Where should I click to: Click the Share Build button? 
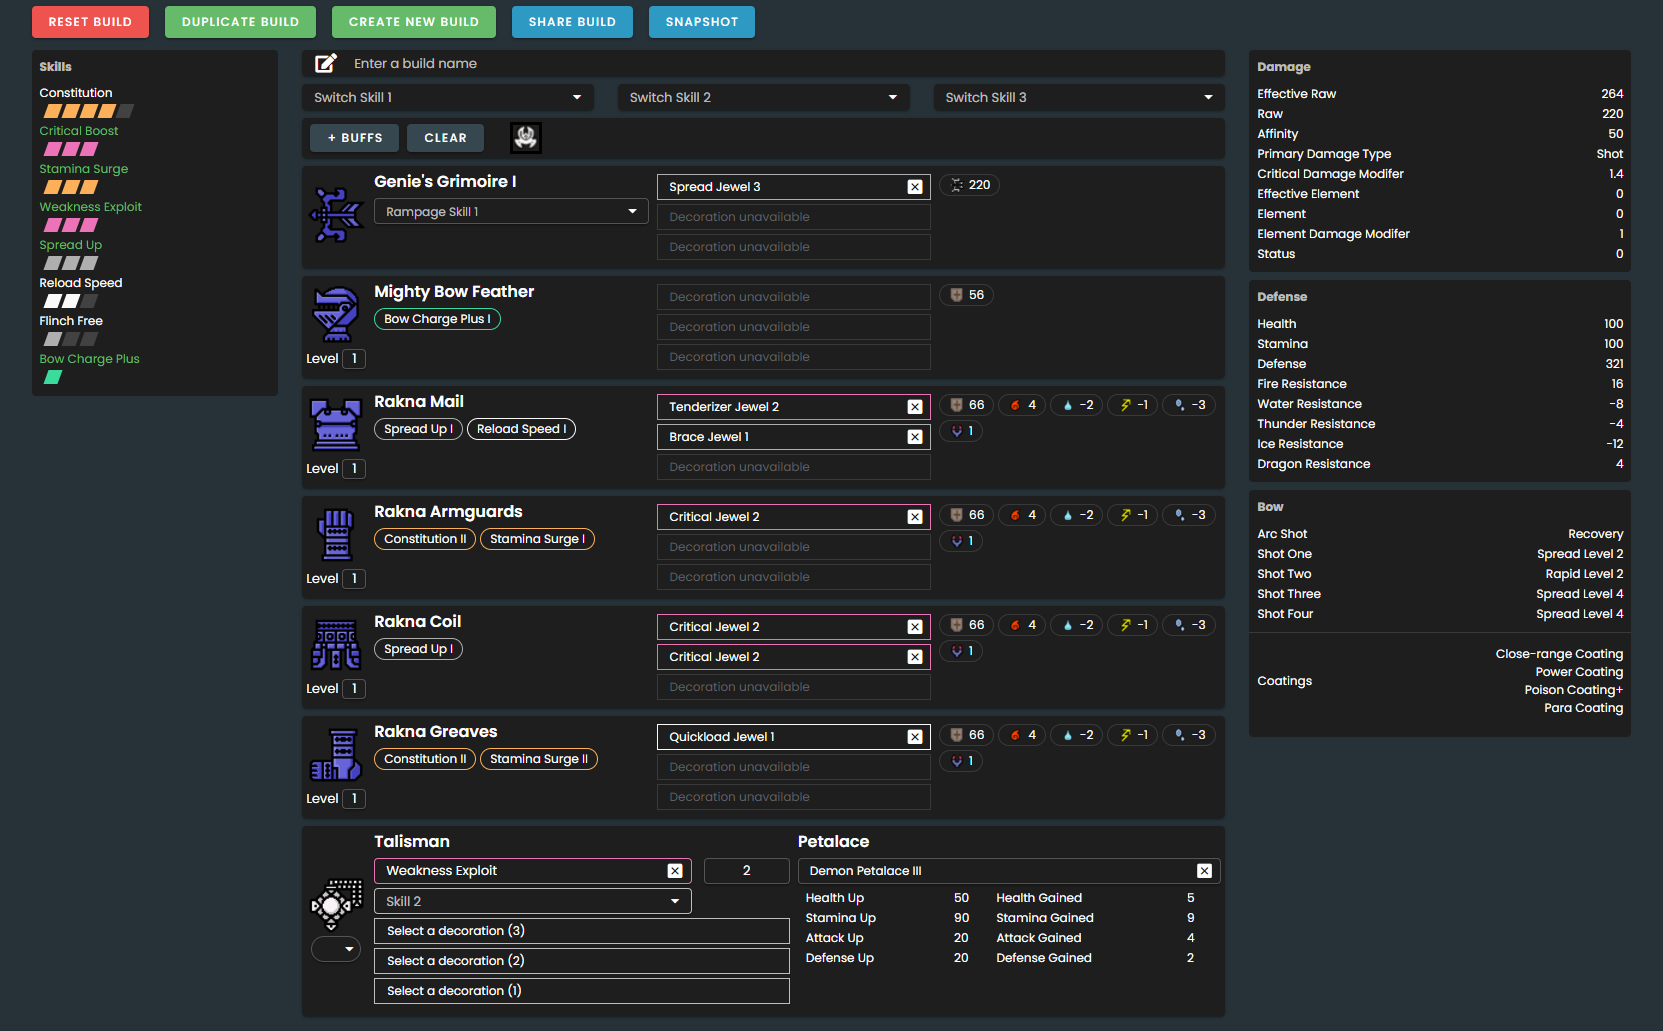(572, 22)
